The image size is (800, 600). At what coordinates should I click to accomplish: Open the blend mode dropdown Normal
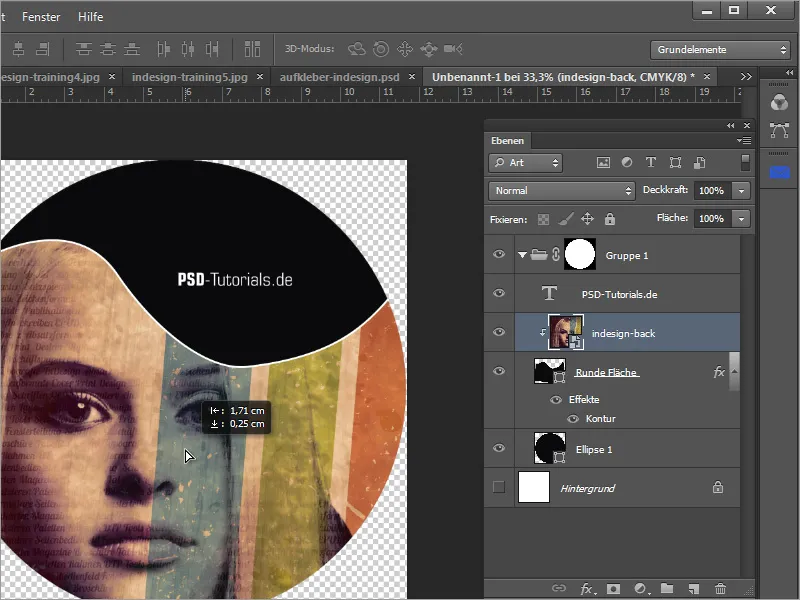tap(562, 191)
